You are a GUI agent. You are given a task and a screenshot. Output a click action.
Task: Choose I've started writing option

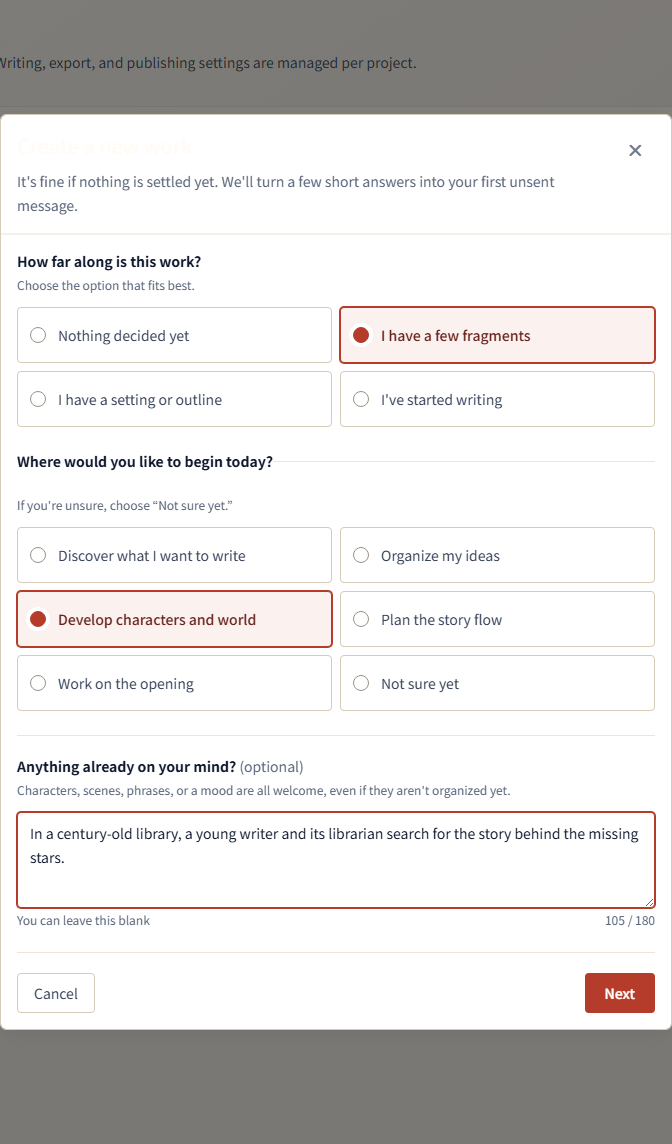(x=498, y=399)
